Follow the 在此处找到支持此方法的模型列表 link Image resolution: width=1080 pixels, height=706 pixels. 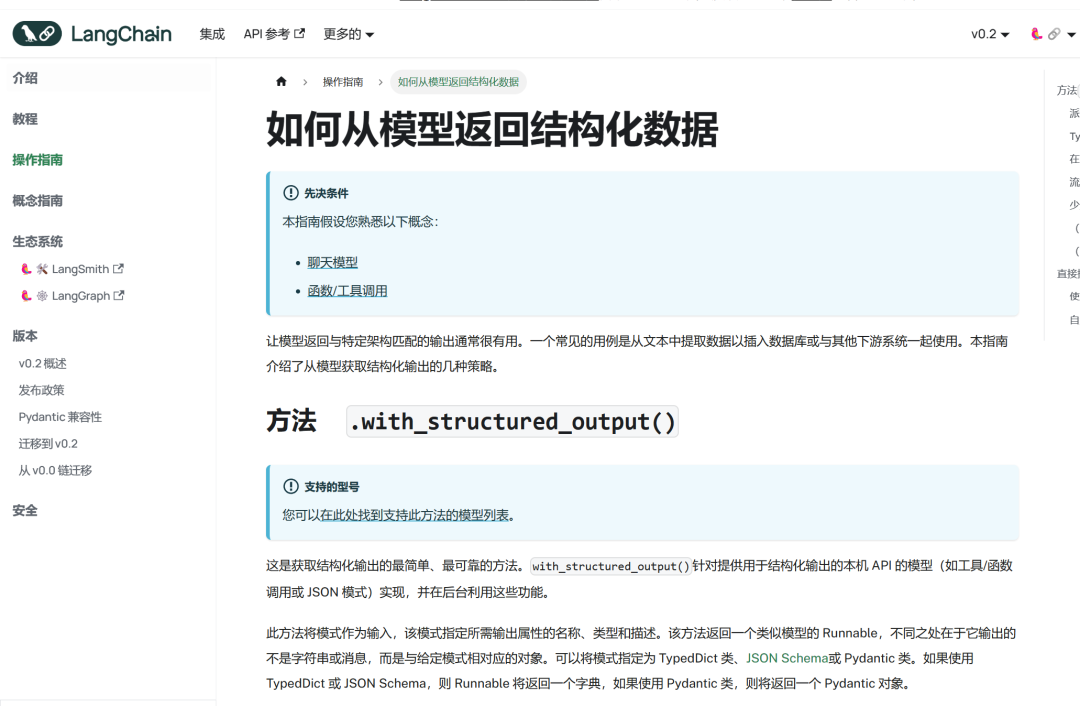415,516
